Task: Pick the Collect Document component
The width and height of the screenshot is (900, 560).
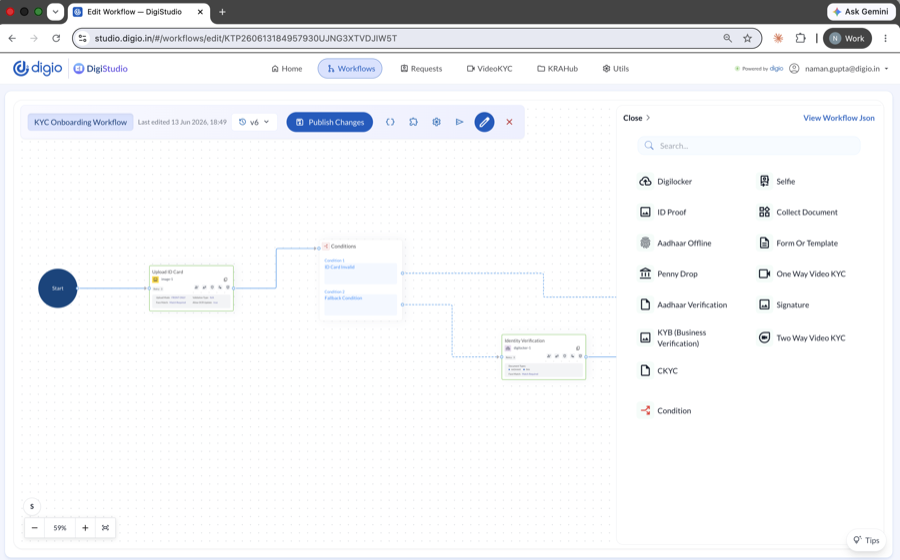Action: point(798,212)
